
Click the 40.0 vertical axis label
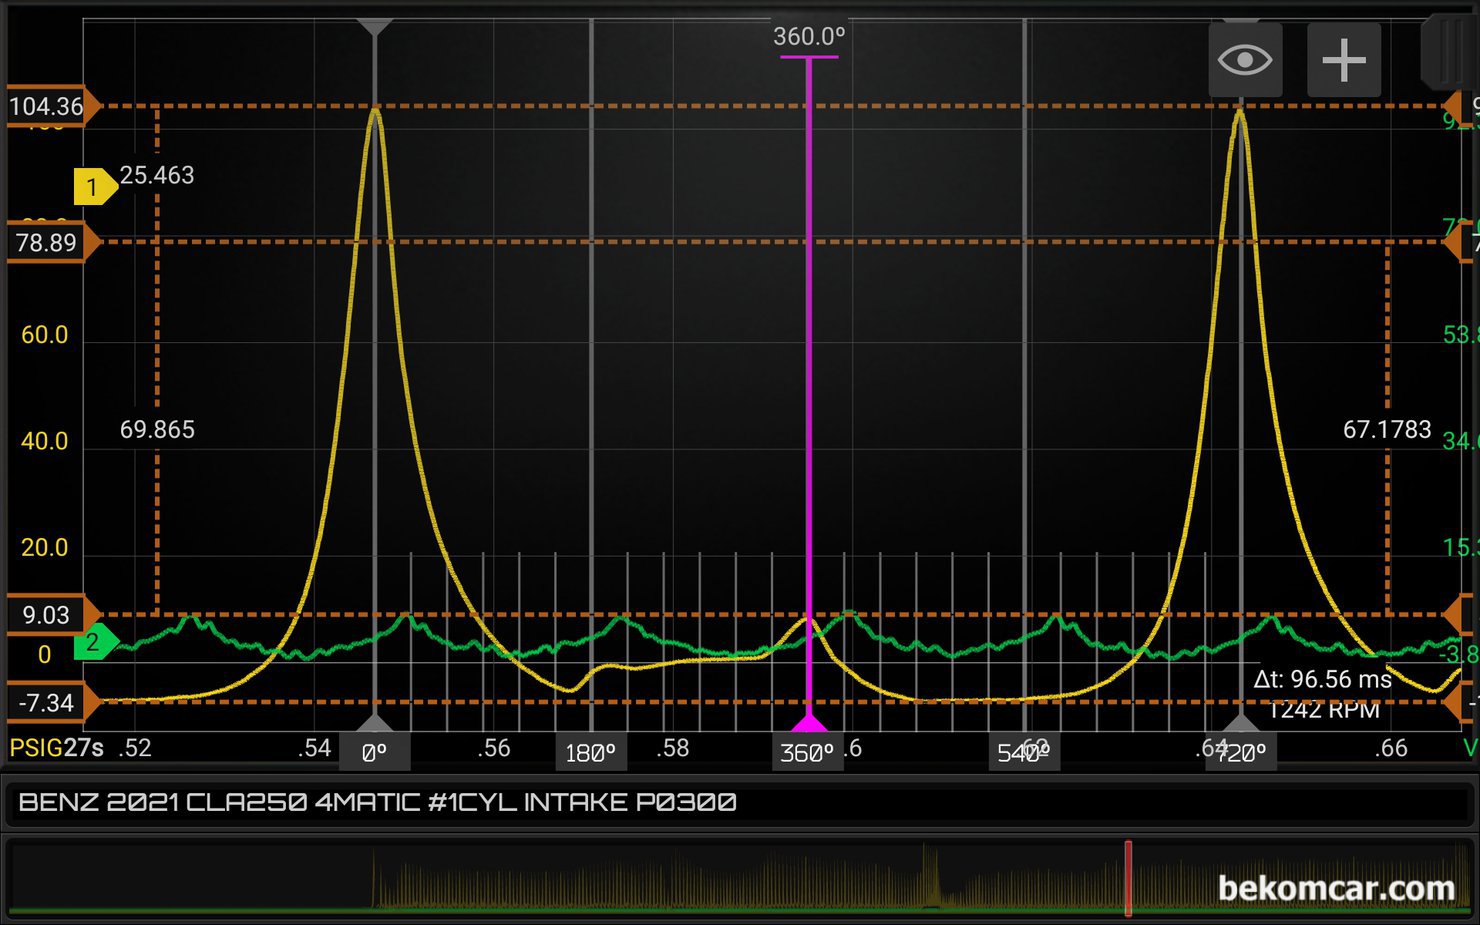click(45, 441)
